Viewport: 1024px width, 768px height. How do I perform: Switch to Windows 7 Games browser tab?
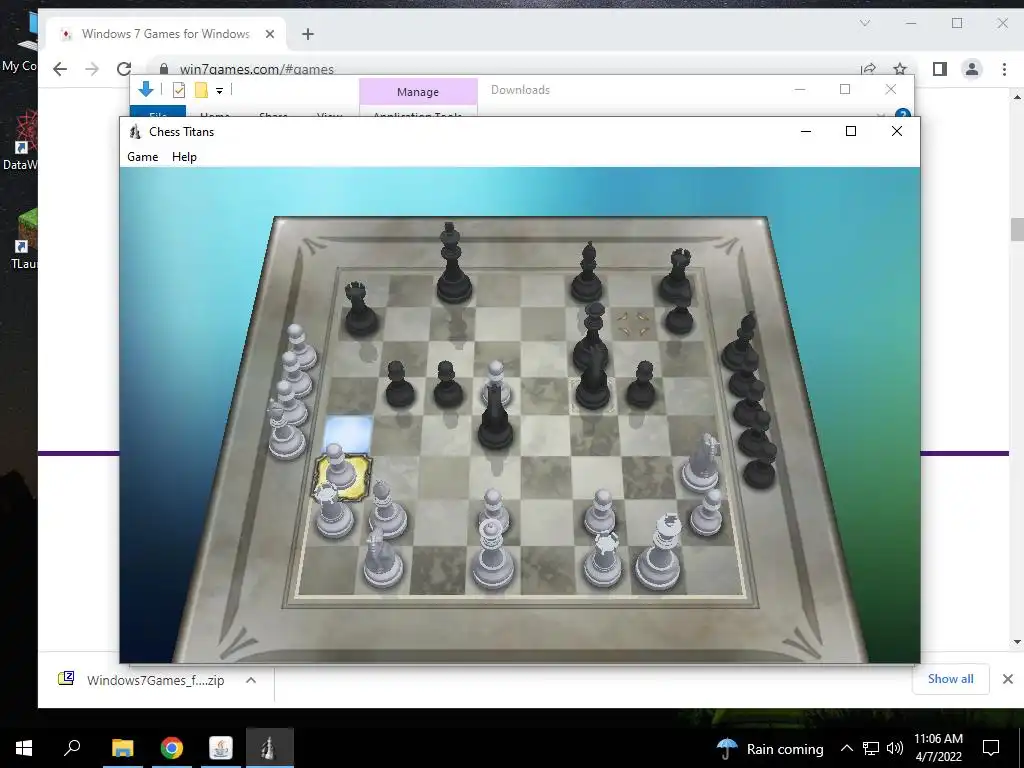click(165, 34)
